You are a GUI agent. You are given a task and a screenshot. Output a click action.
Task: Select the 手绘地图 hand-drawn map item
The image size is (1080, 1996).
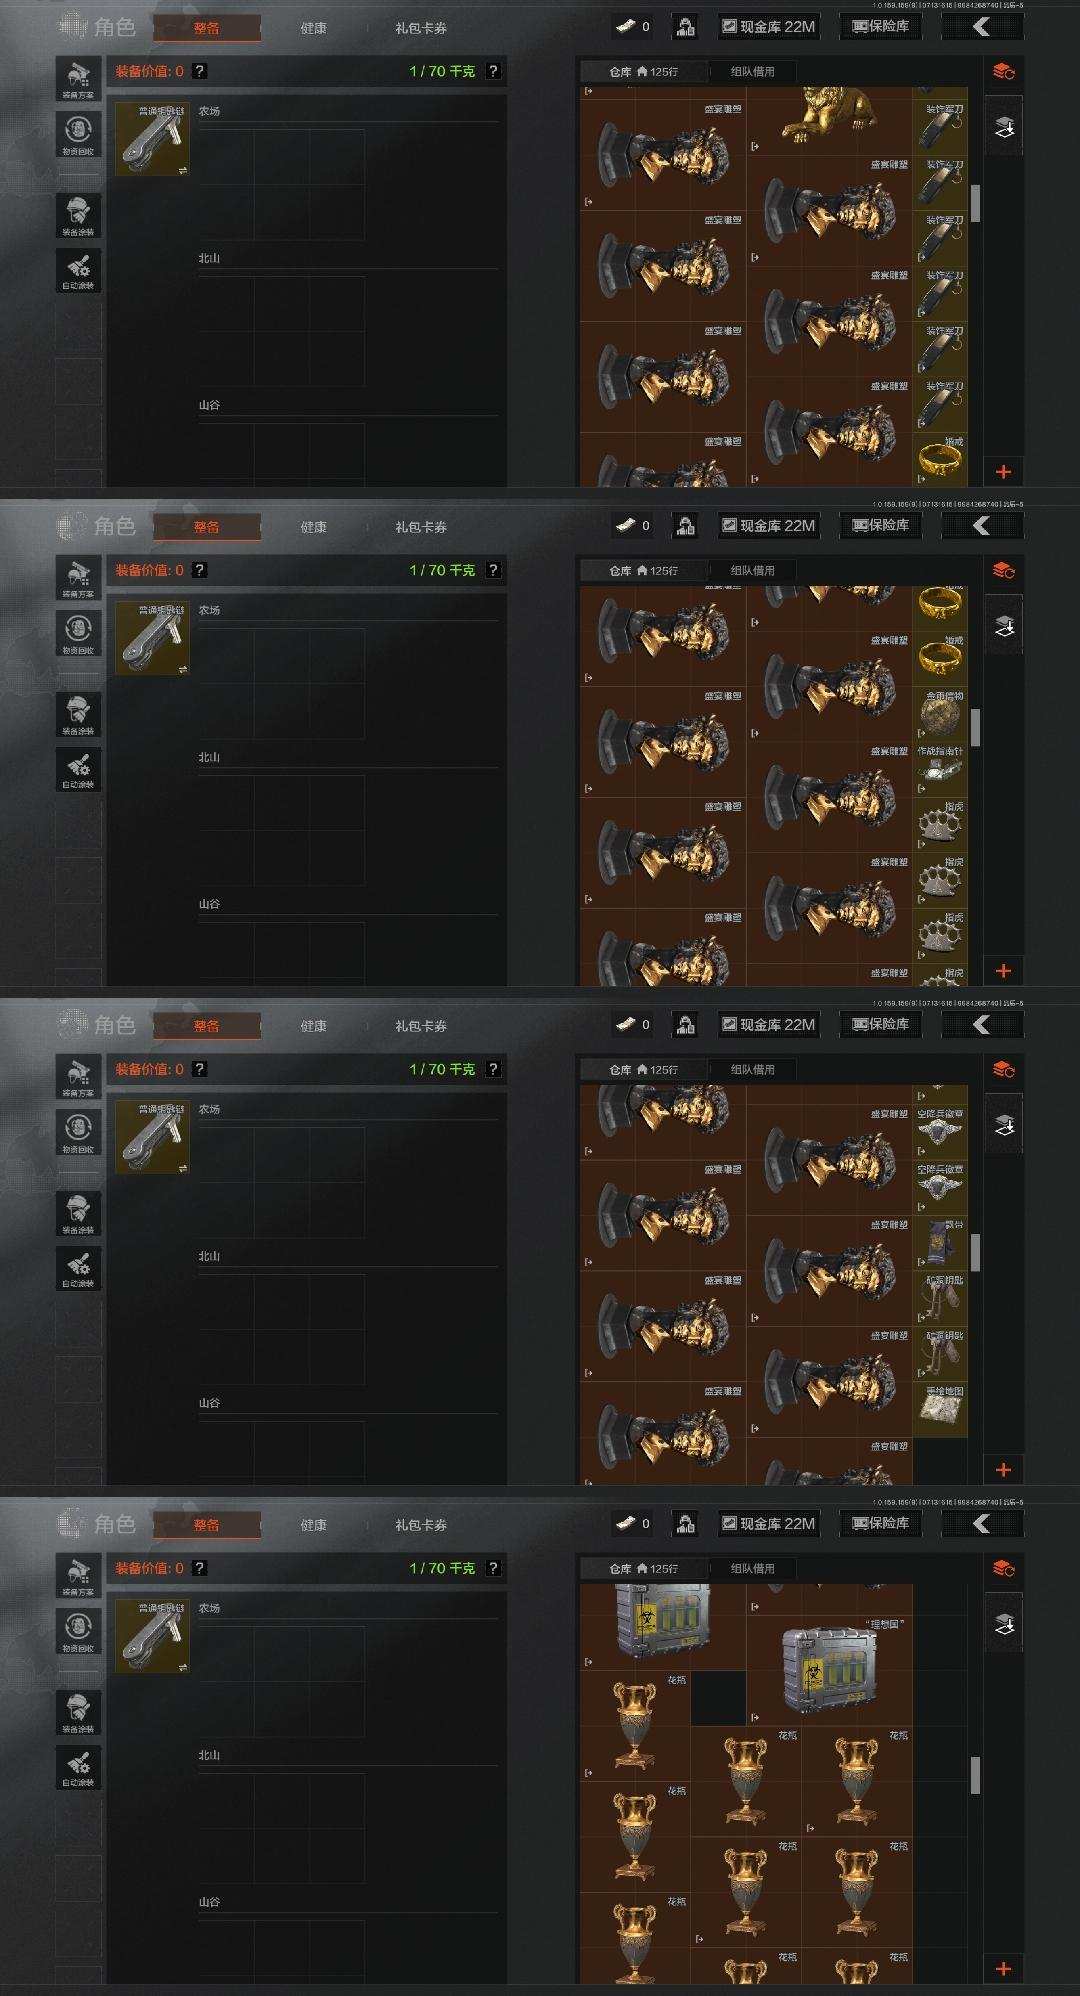[x=940, y=1409]
